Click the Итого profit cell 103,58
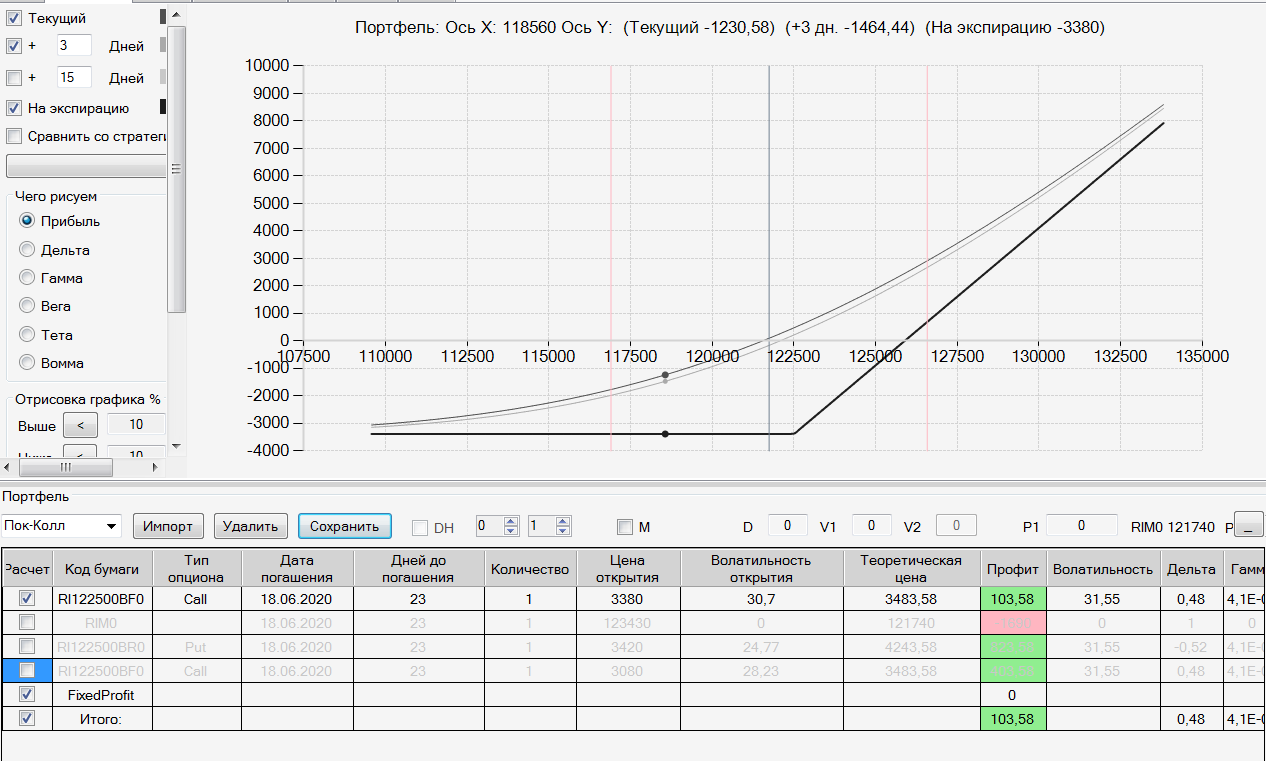The width and height of the screenshot is (1266, 761). pos(1014,718)
